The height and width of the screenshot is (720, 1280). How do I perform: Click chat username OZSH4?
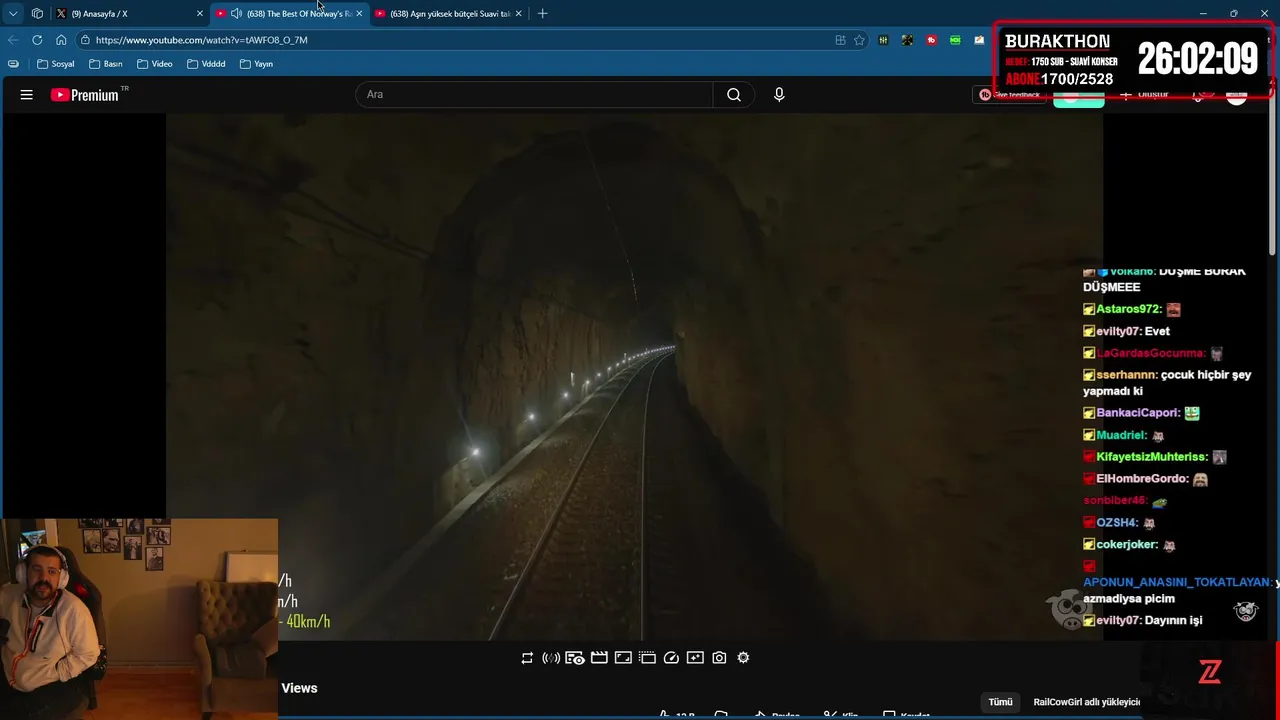pyautogui.click(x=1117, y=523)
